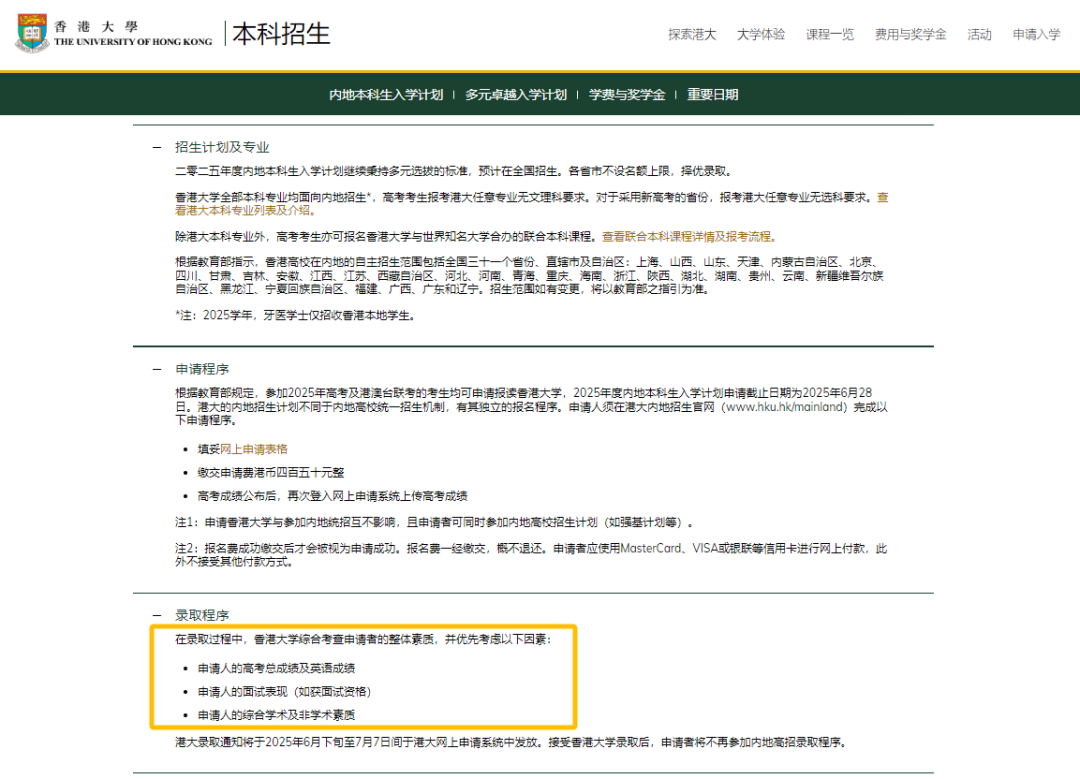Click the 注2 note about payment methods
Viewport: 1080px width, 779px height.
(x=531, y=555)
